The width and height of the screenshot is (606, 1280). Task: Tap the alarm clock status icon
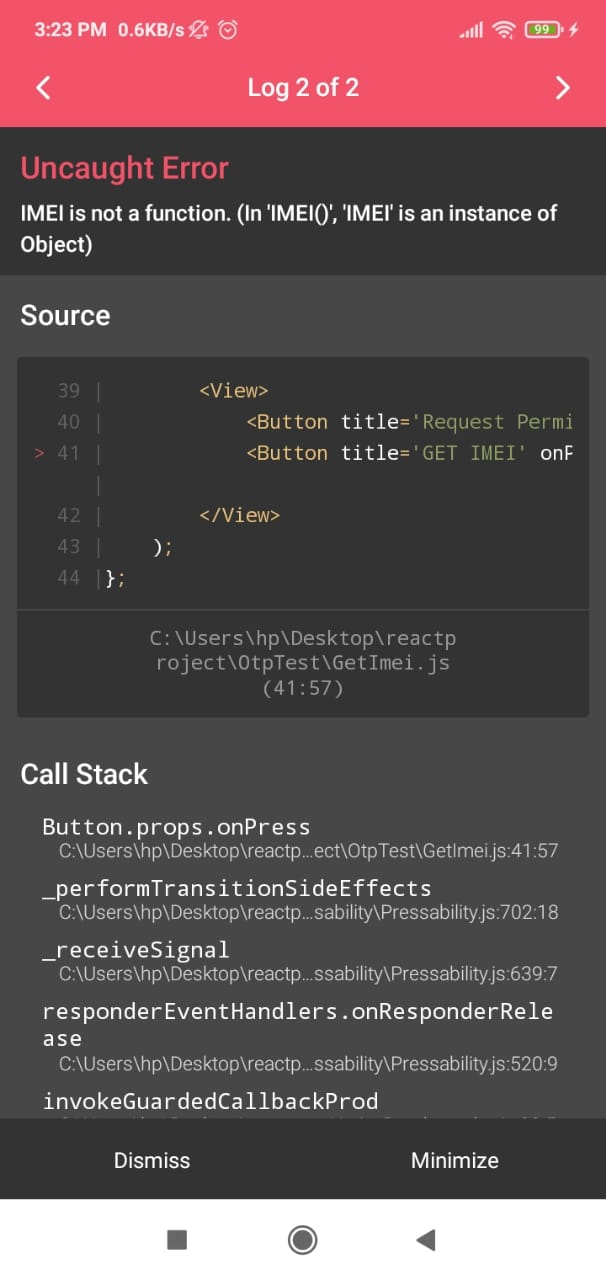[228, 30]
